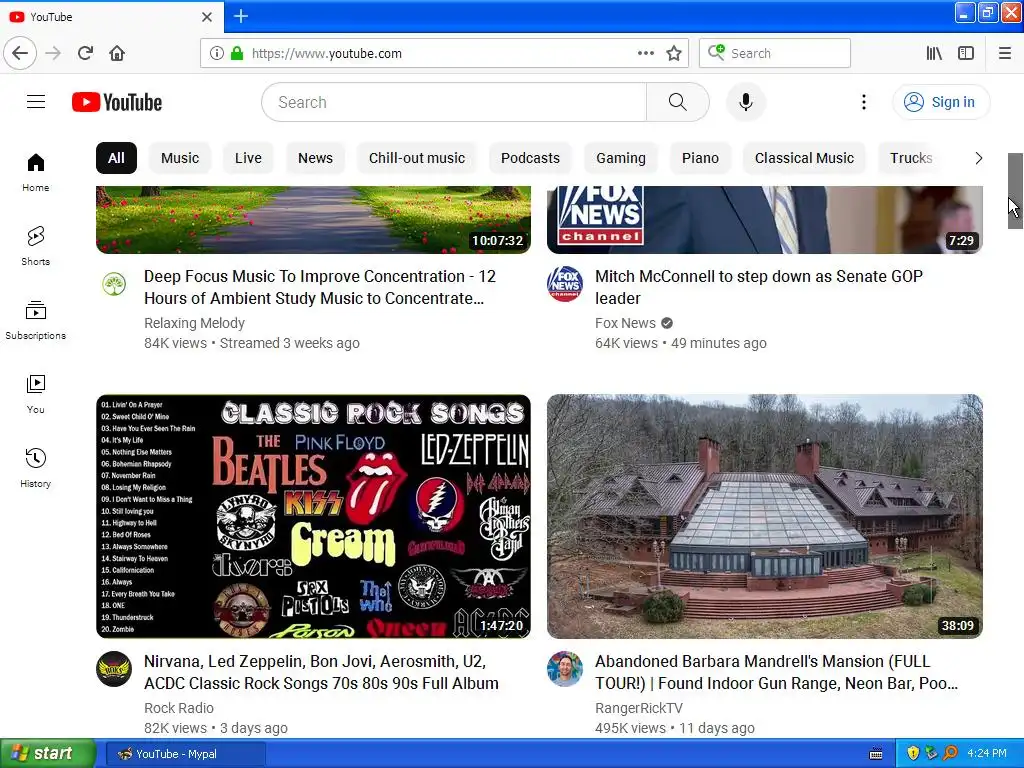Show more filter chips with right chevron
This screenshot has height=768, width=1024.
click(978, 158)
